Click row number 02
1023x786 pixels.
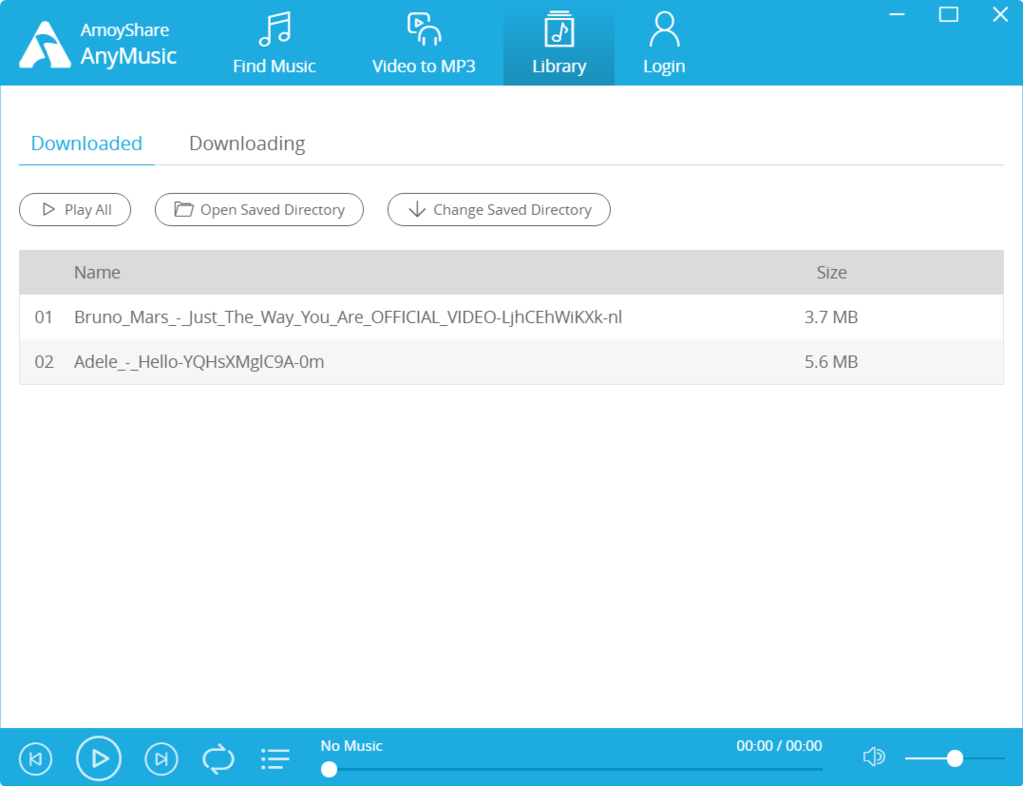[44, 361]
